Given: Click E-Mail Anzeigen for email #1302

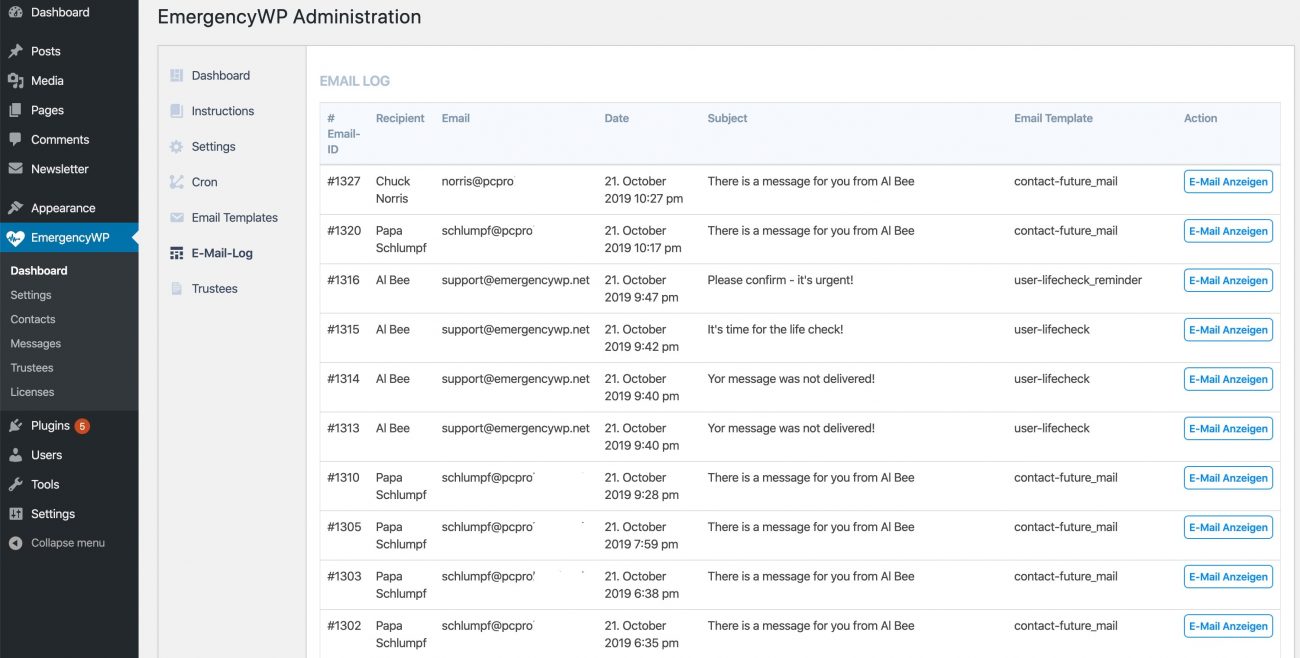Looking at the screenshot, I should (x=1228, y=626).
